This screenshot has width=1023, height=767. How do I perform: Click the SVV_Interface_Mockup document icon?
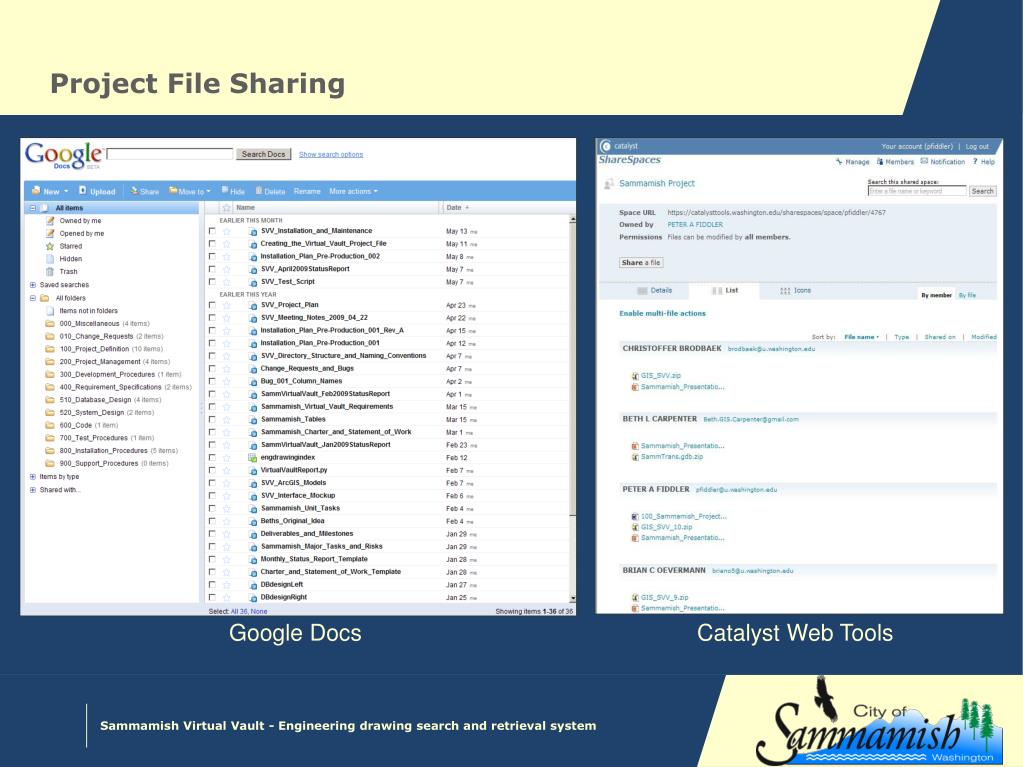(x=252, y=496)
